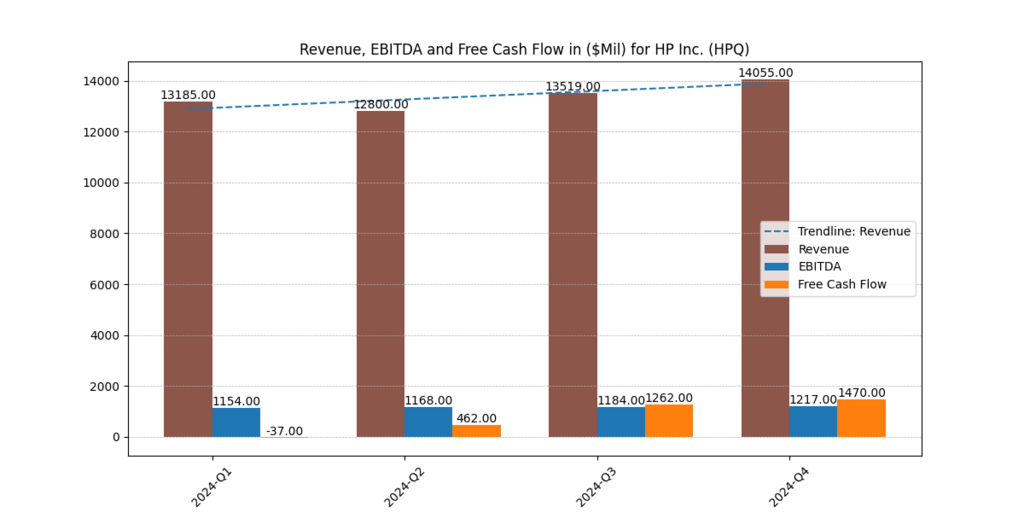Screen dimensions: 1024x512
Task: Click the orange Free Cash Flow legend swatch
Action: pyautogui.click(x=778, y=285)
